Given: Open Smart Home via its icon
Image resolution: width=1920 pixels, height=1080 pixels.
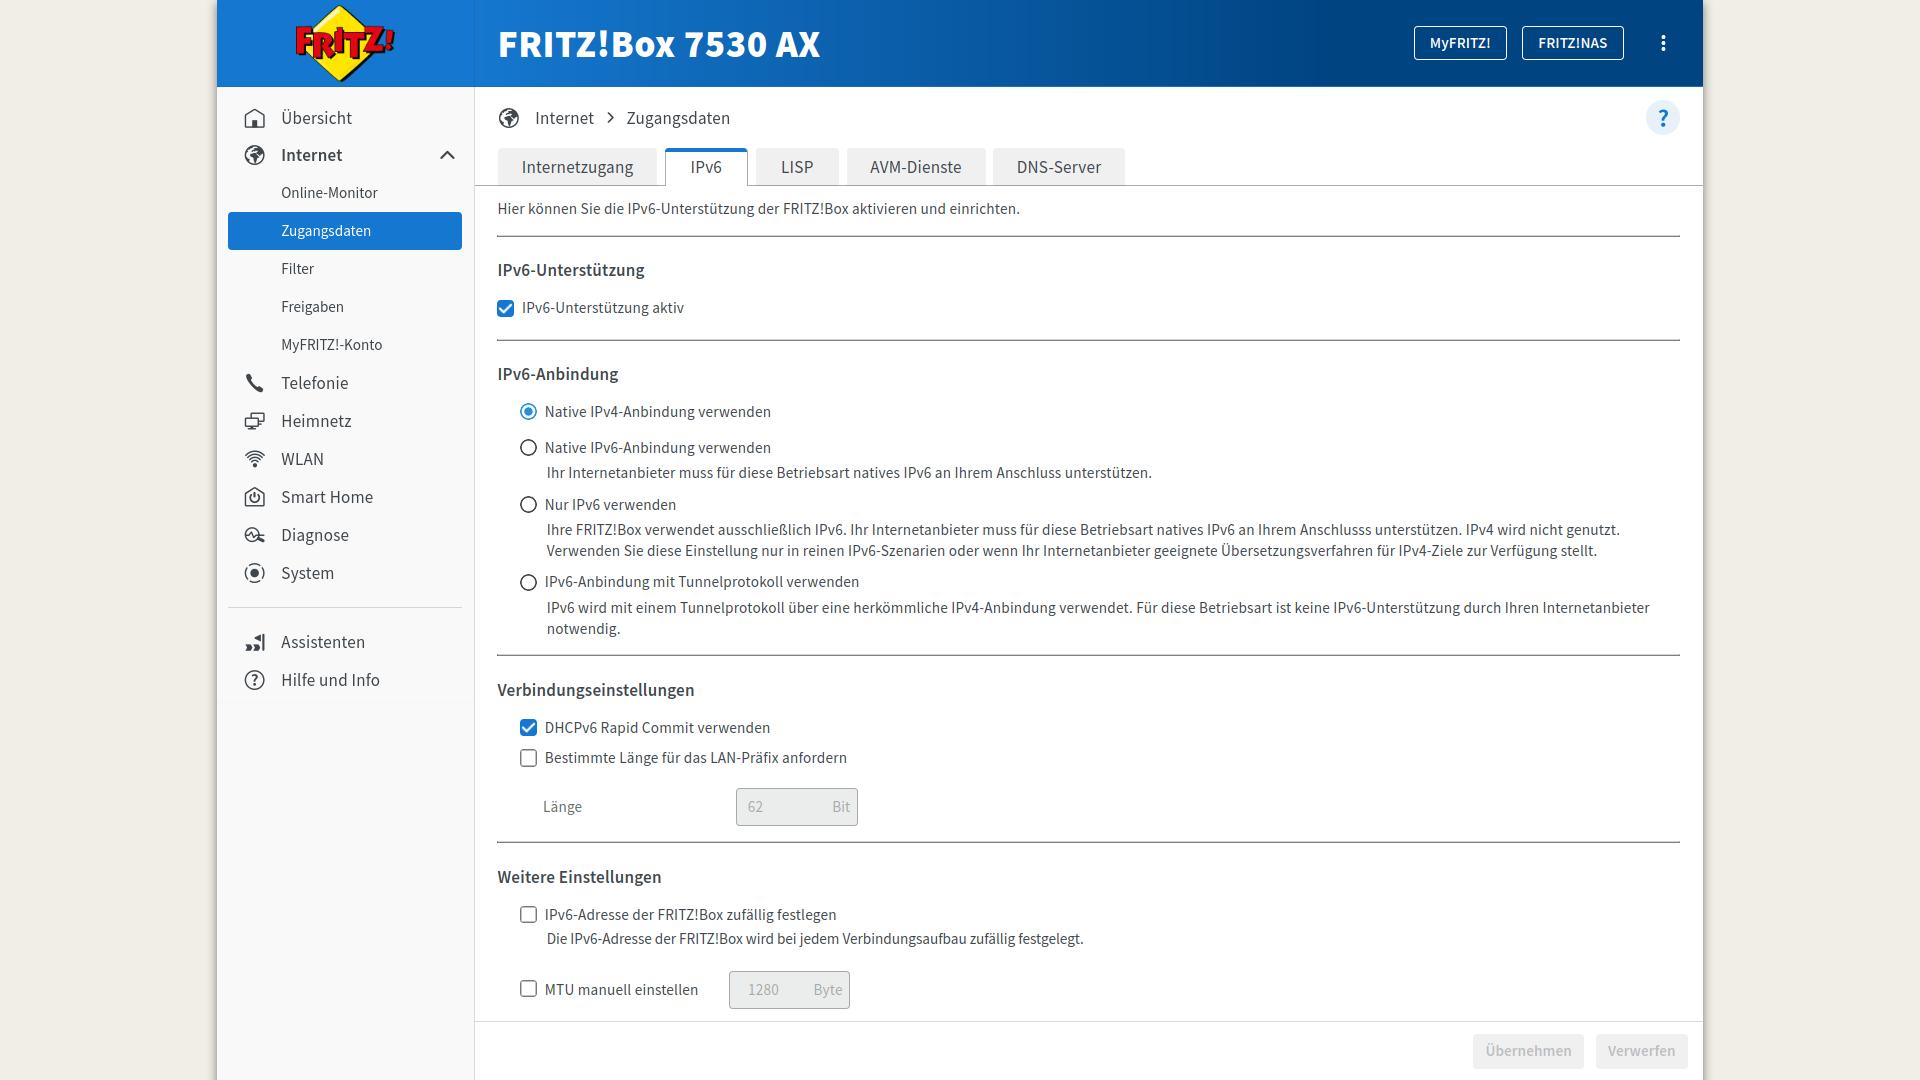Looking at the screenshot, I should (x=255, y=497).
